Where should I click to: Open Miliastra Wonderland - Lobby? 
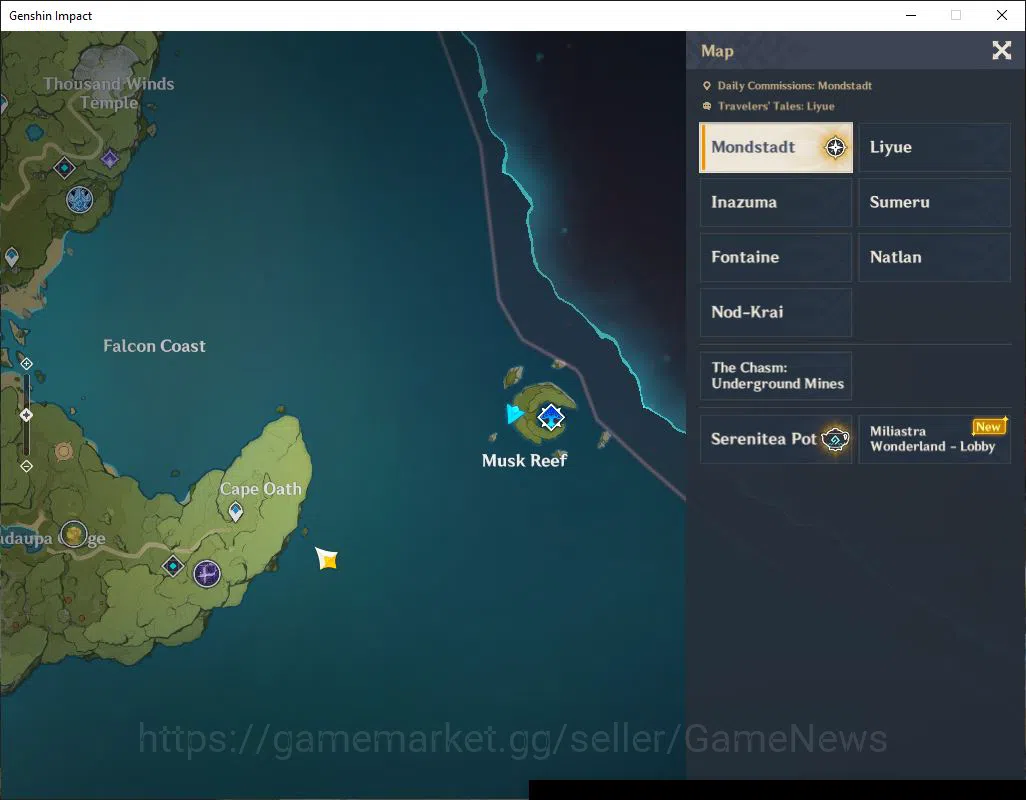934,439
